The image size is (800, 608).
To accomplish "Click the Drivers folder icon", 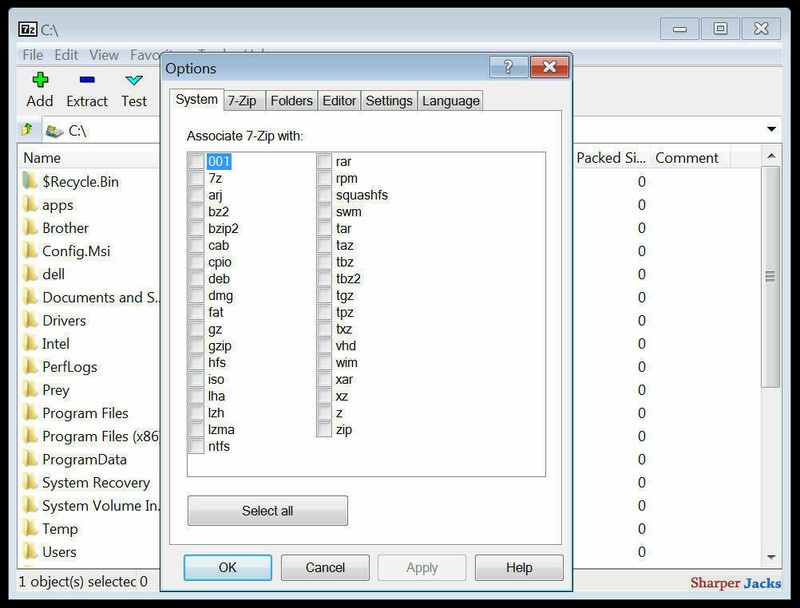I will point(31,320).
